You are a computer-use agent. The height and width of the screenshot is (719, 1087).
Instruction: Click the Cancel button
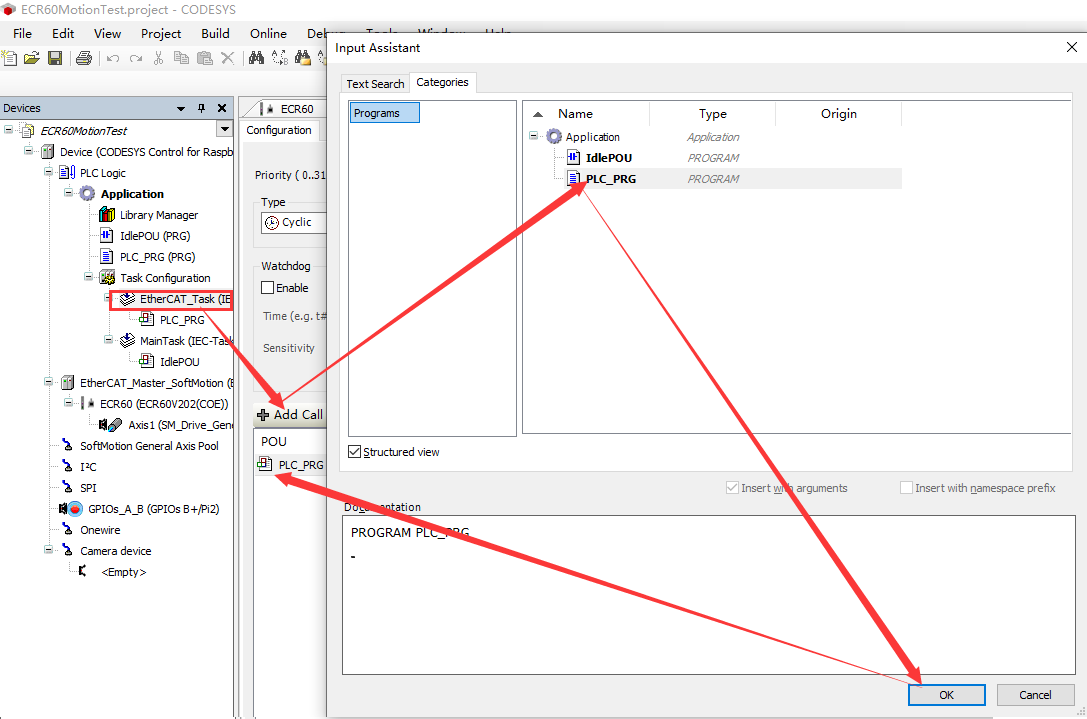[1035, 695]
